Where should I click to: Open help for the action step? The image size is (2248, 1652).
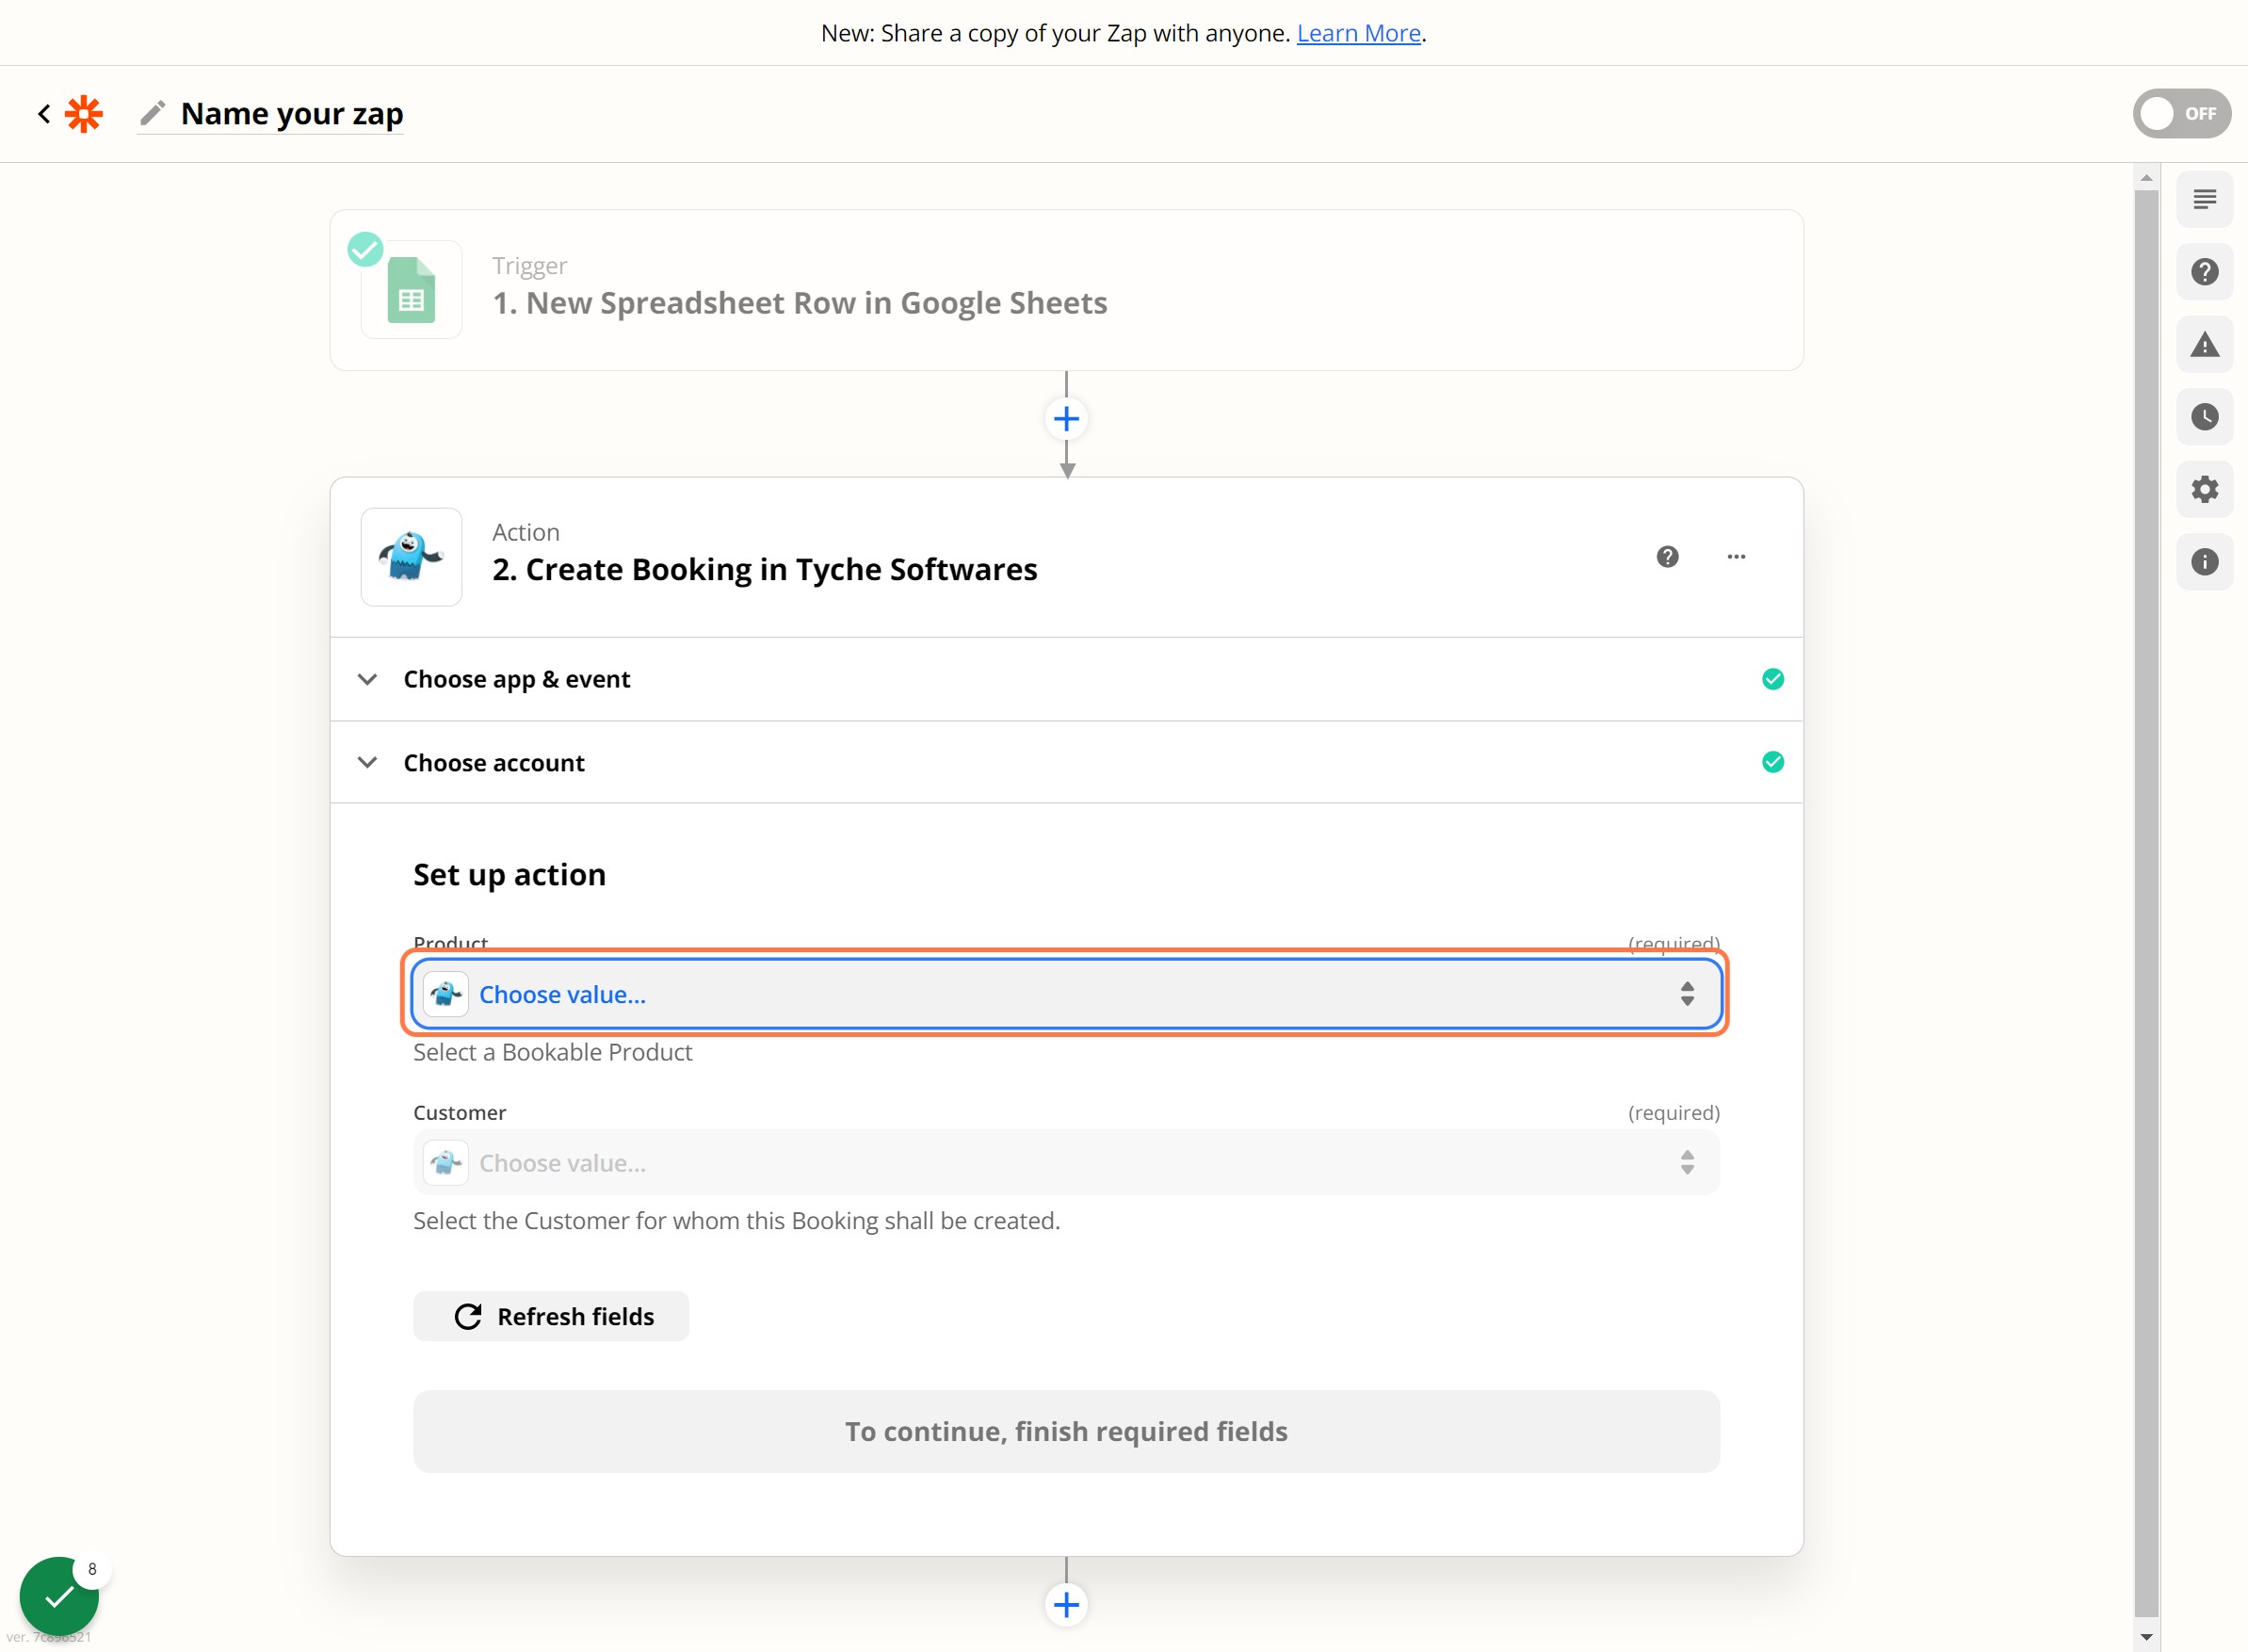(1667, 557)
